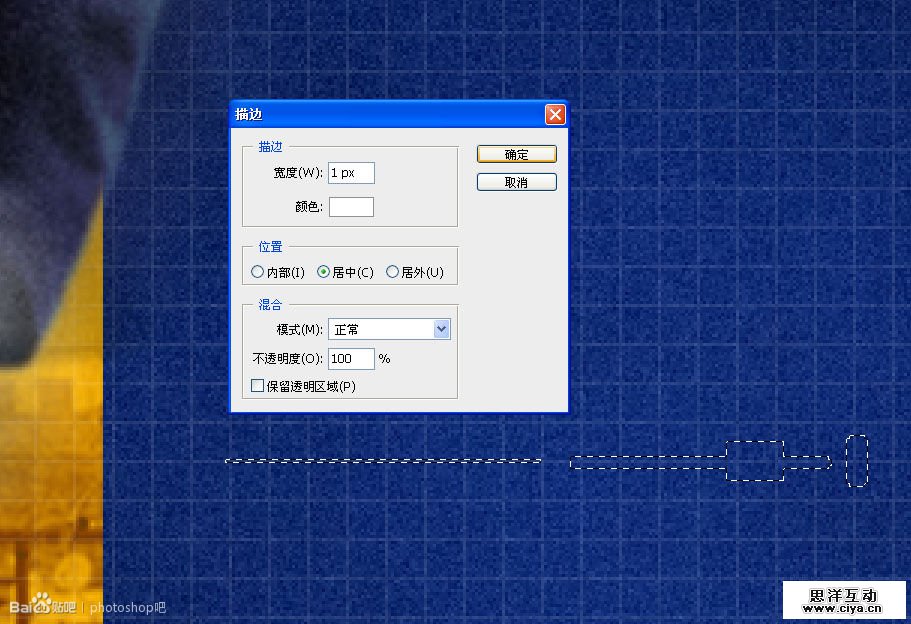Select the 居中 position radio button
The width and height of the screenshot is (911, 624).
[323, 272]
